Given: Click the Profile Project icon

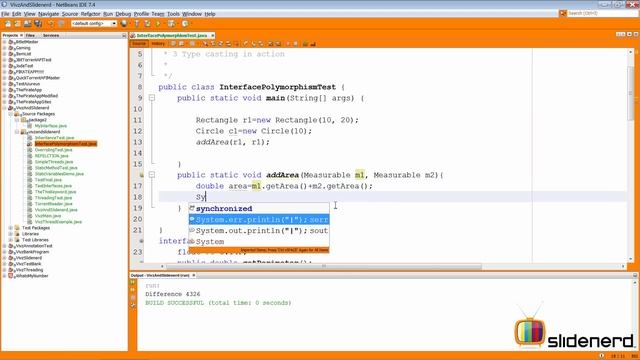Looking at the screenshot, I should (185, 24).
